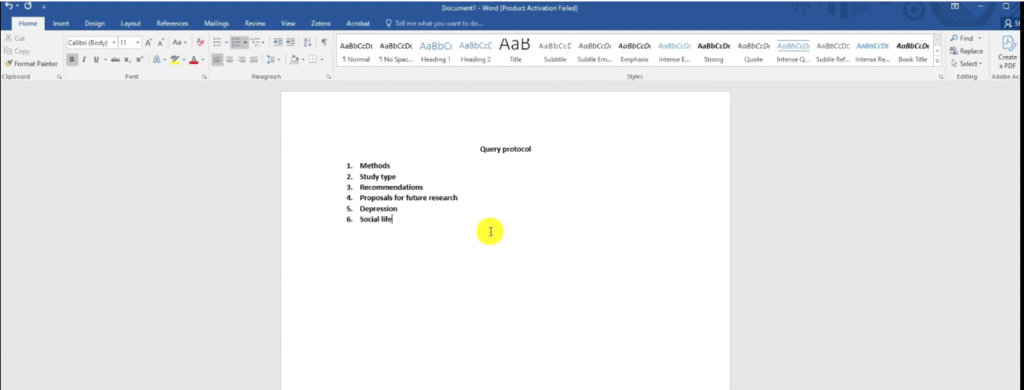Expand the Styles gallery More button
This screenshot has height=390, width=1024.
(937, 61)
